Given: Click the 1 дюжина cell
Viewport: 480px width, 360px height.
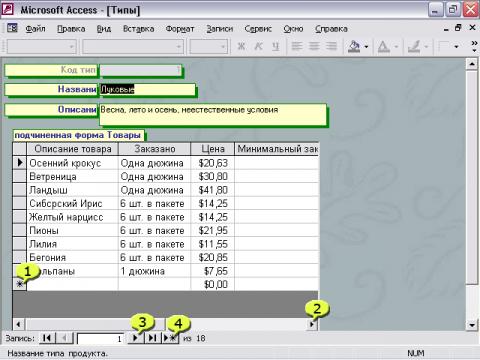Looking at the screenshot, I should pos(154,271).
